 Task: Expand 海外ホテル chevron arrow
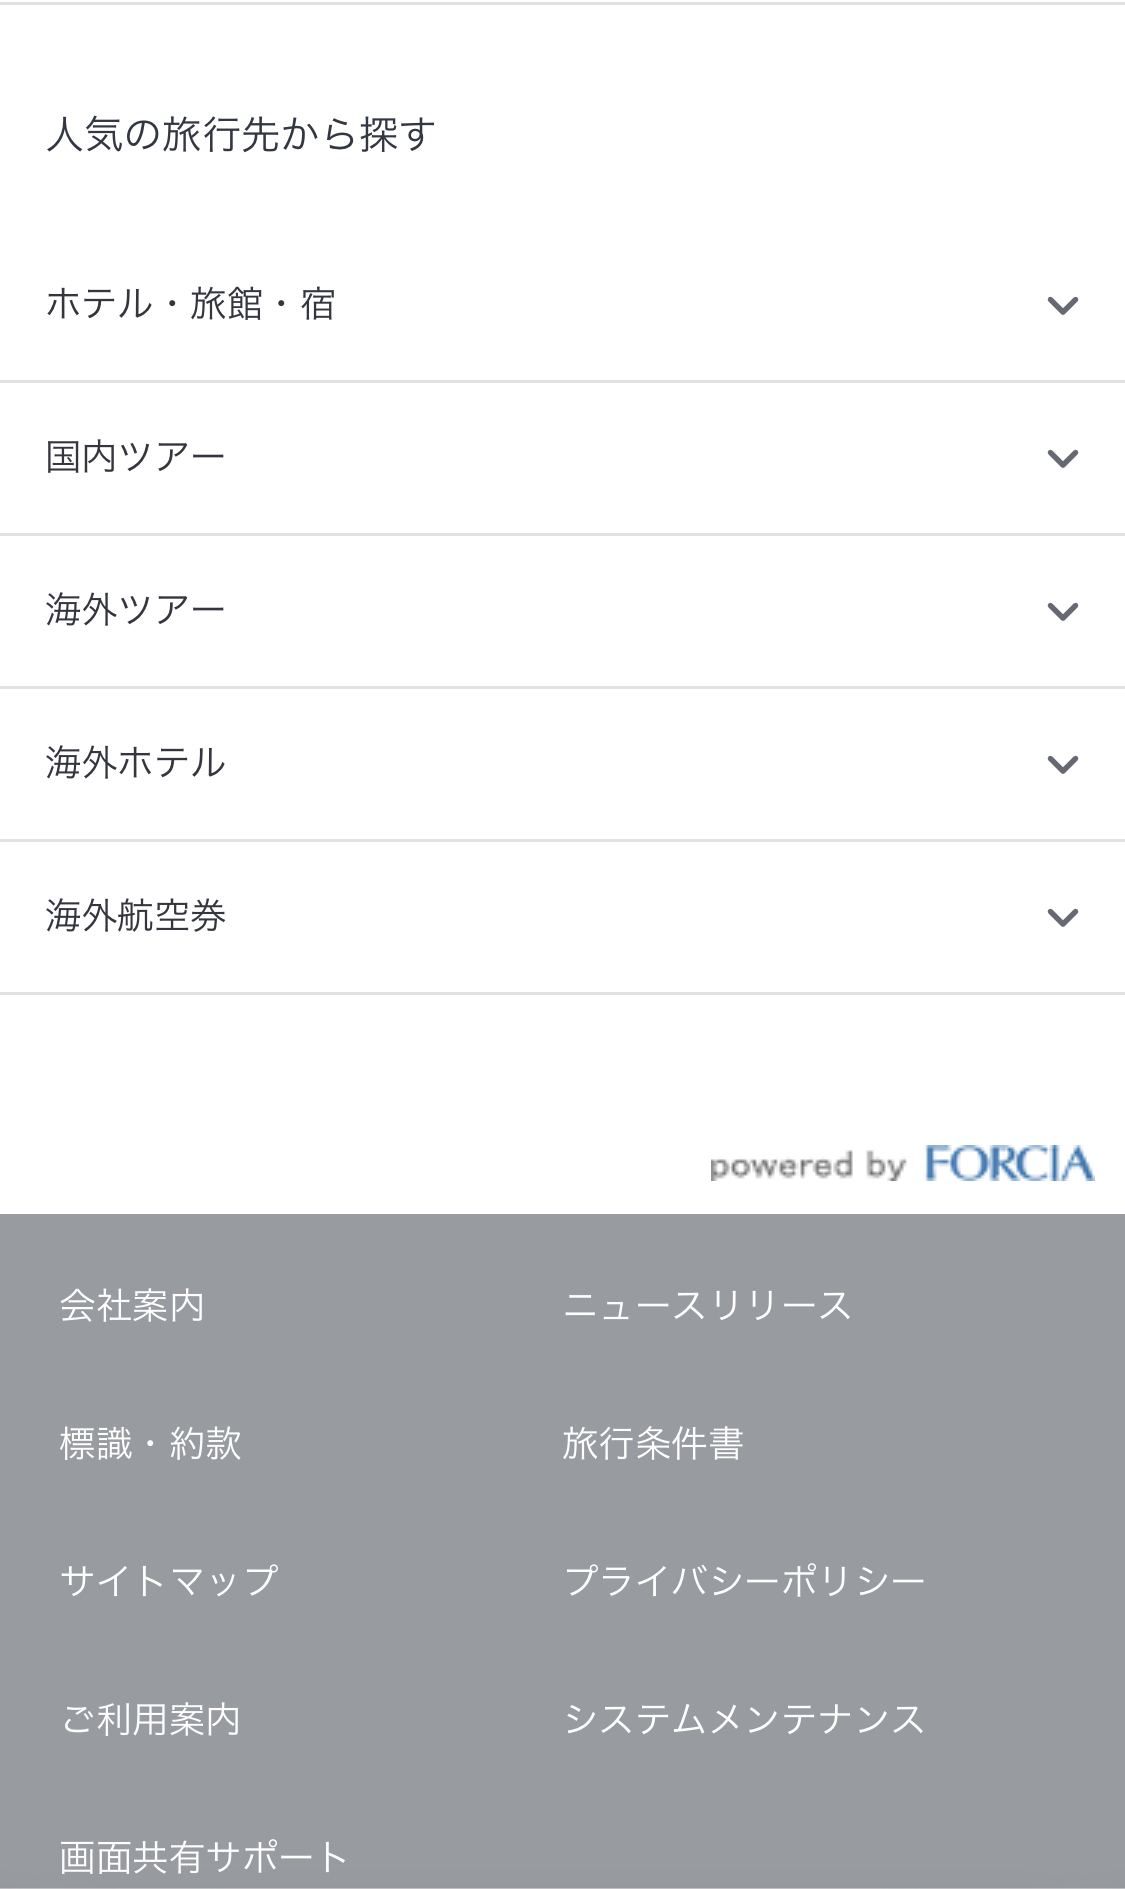[1062, 764]
